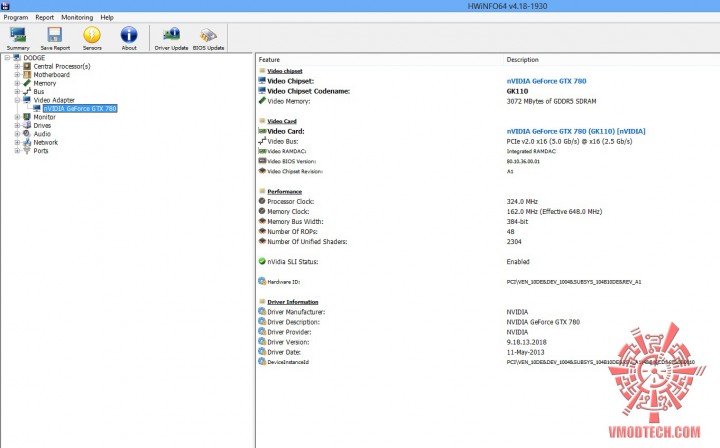Select Drives in the tree
Image resolution: width=720 pixels, height=448 pixels.
(42, 125)
